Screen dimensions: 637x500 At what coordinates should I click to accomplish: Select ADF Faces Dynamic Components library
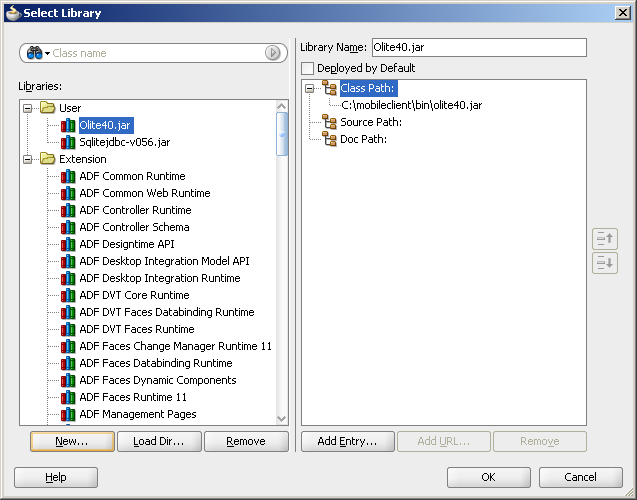tap(158, 380)
